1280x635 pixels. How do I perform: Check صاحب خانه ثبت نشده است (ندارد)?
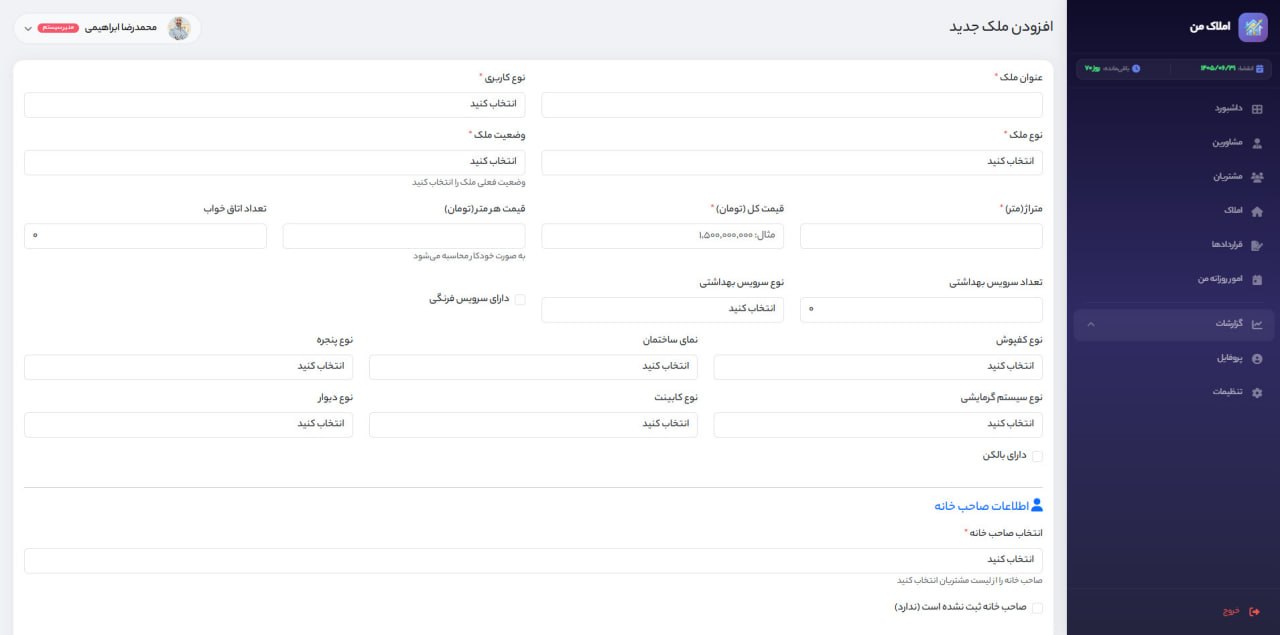1037,607
